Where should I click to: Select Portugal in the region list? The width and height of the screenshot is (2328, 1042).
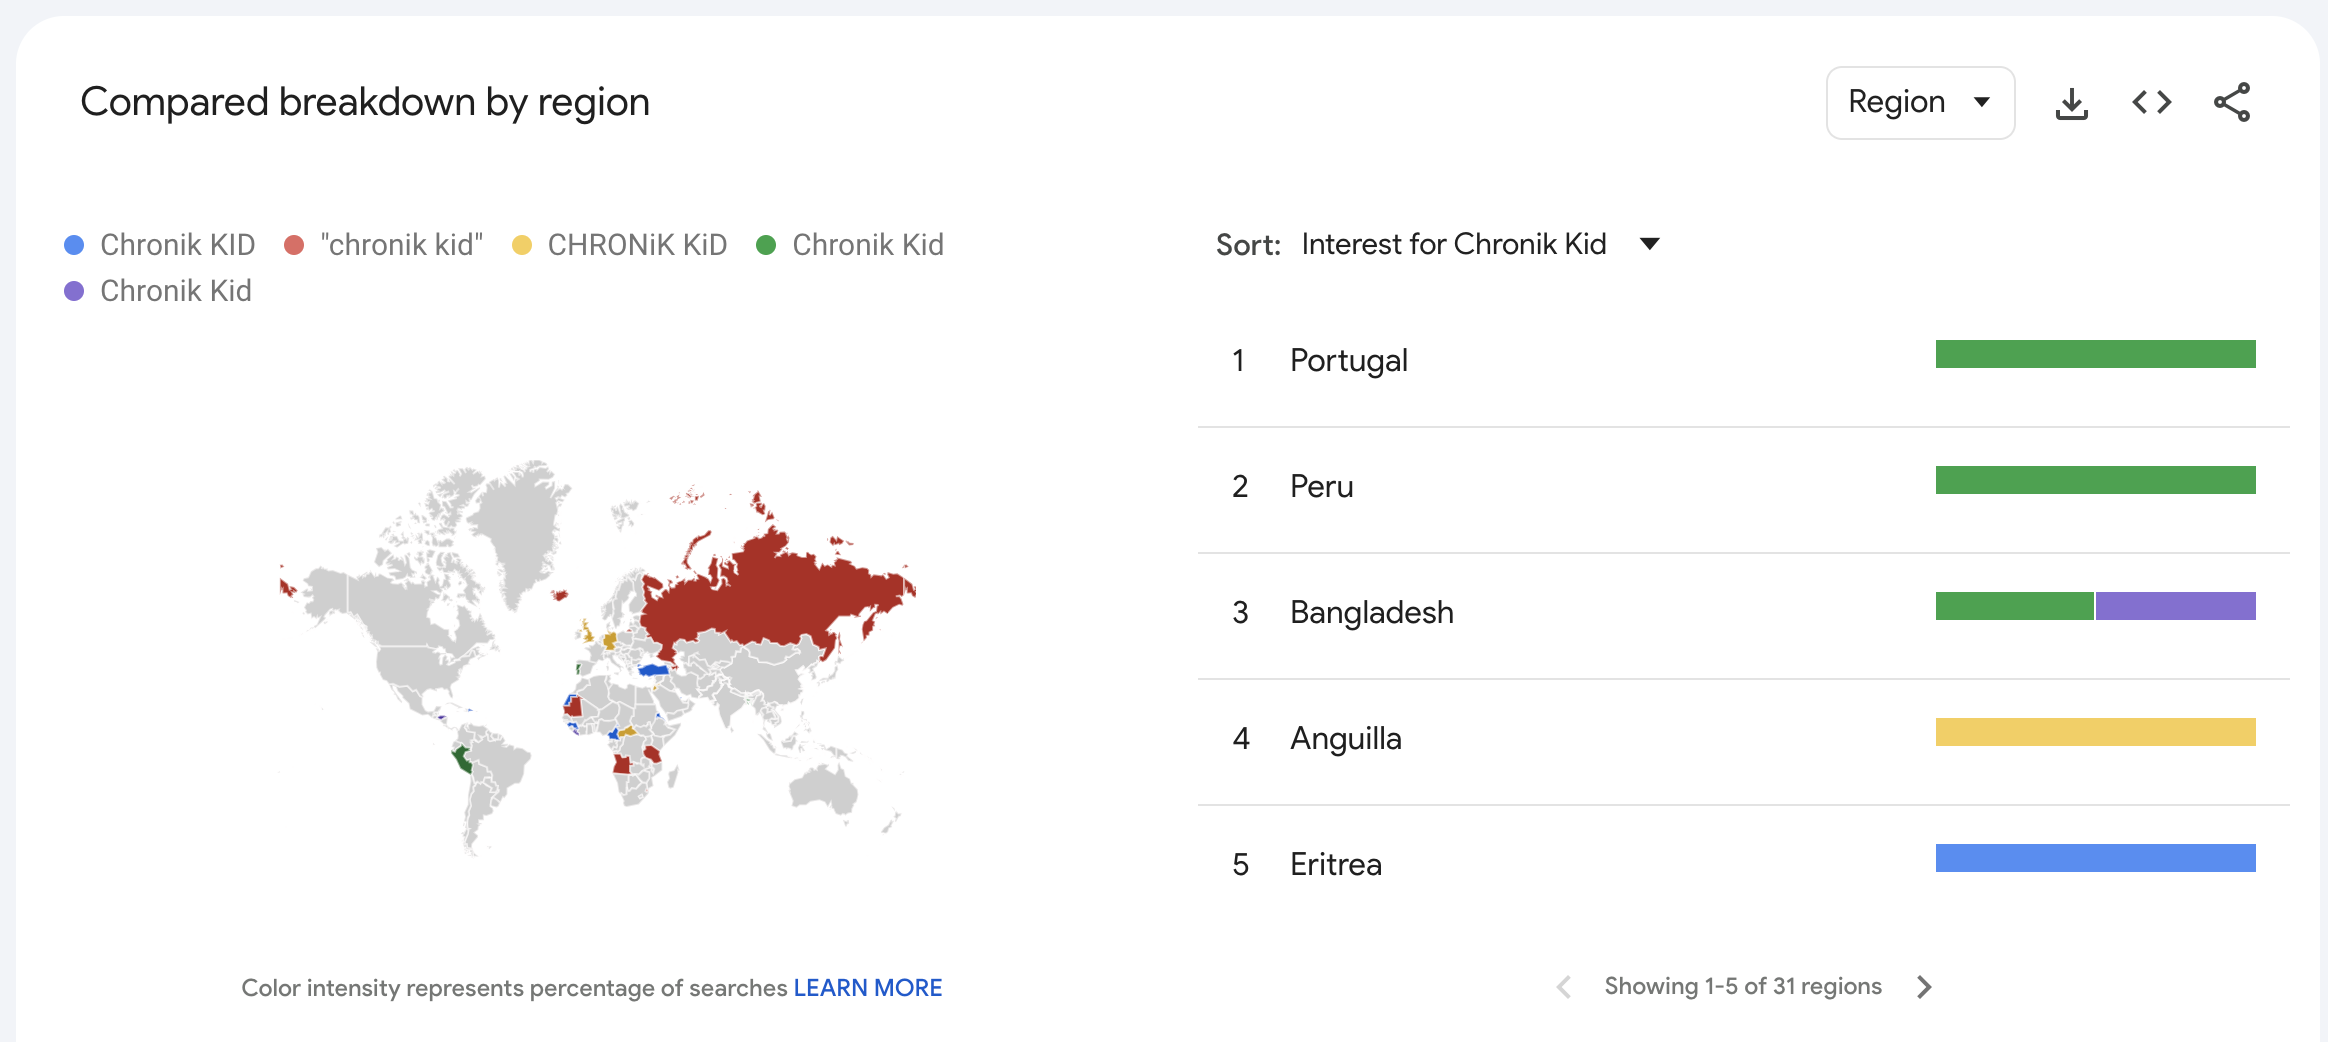[1348, 360]
